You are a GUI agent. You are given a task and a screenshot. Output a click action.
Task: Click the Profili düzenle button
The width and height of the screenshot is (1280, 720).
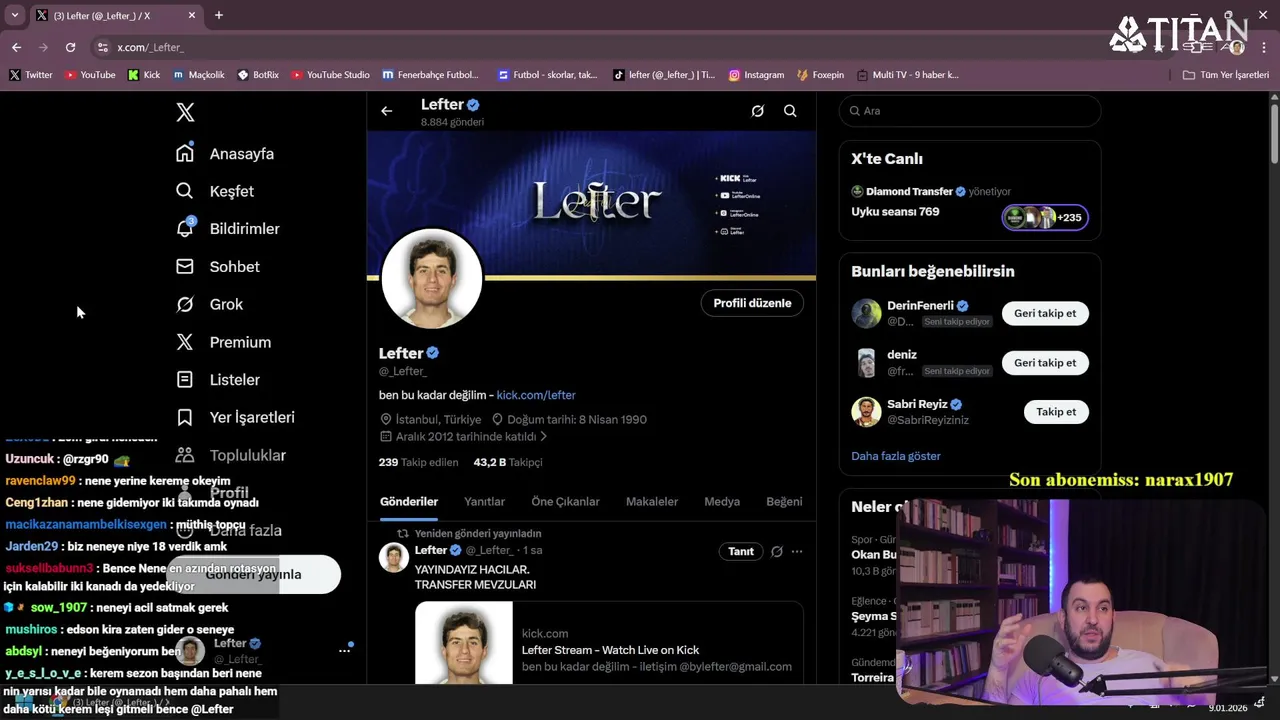752,303
